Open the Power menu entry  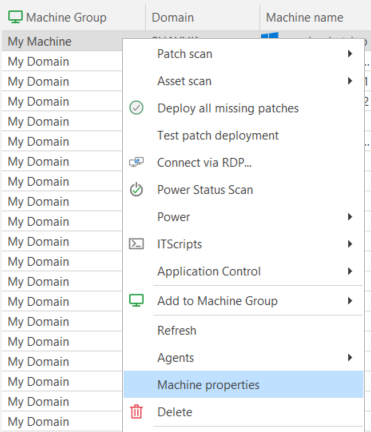pos(243,217)
